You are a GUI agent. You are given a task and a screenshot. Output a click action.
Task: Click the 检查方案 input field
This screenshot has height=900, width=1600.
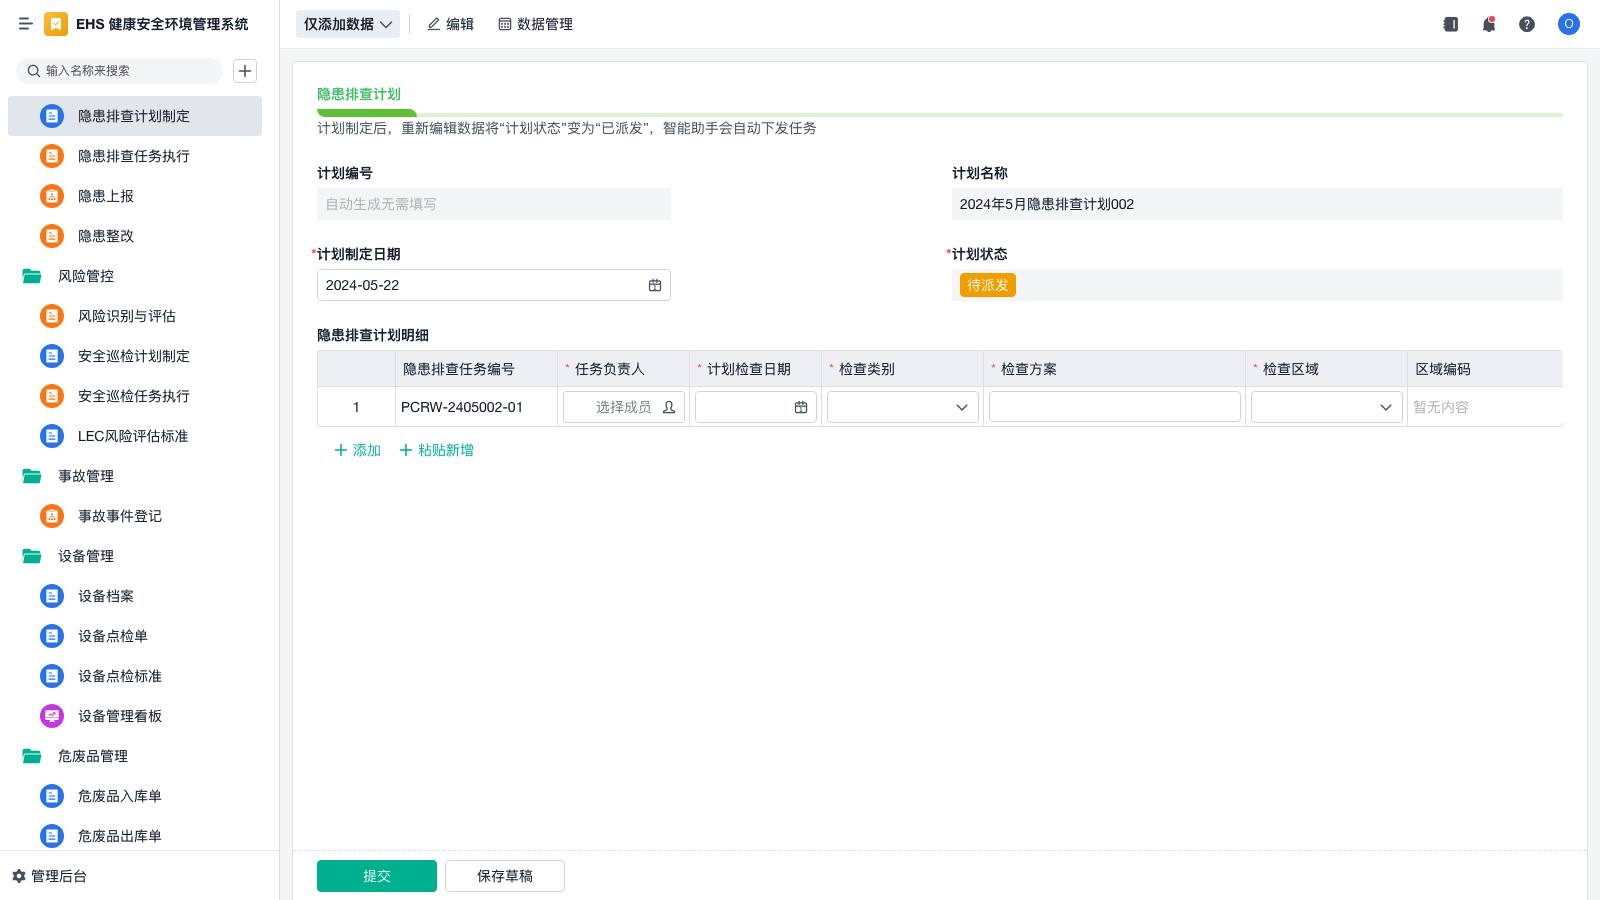[1114, 407]
